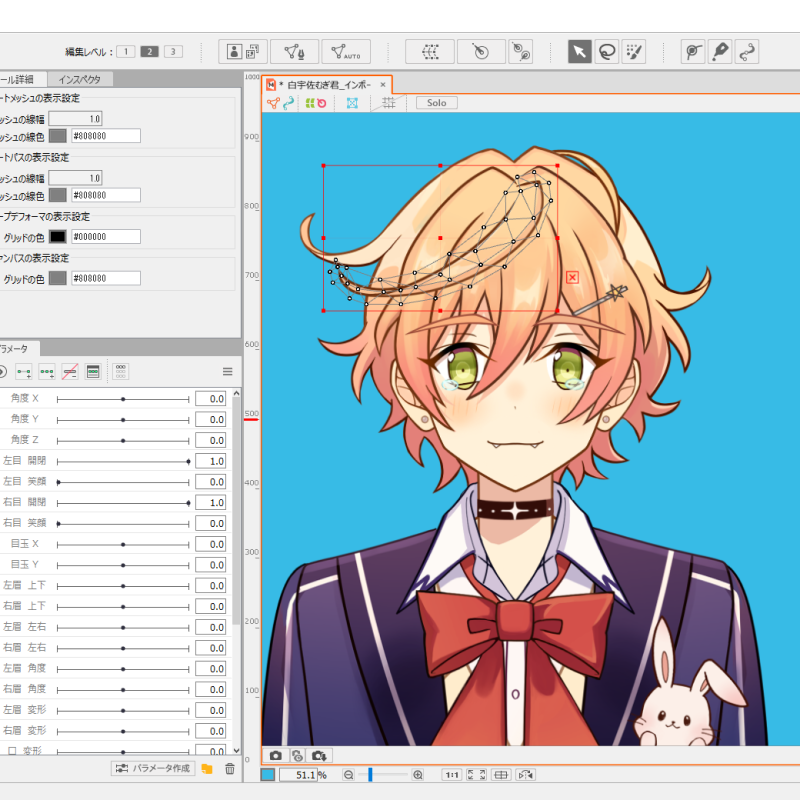Click the camera snapshot icon
800x800 pixels.
pyautogui.click(x=275, y=756)
